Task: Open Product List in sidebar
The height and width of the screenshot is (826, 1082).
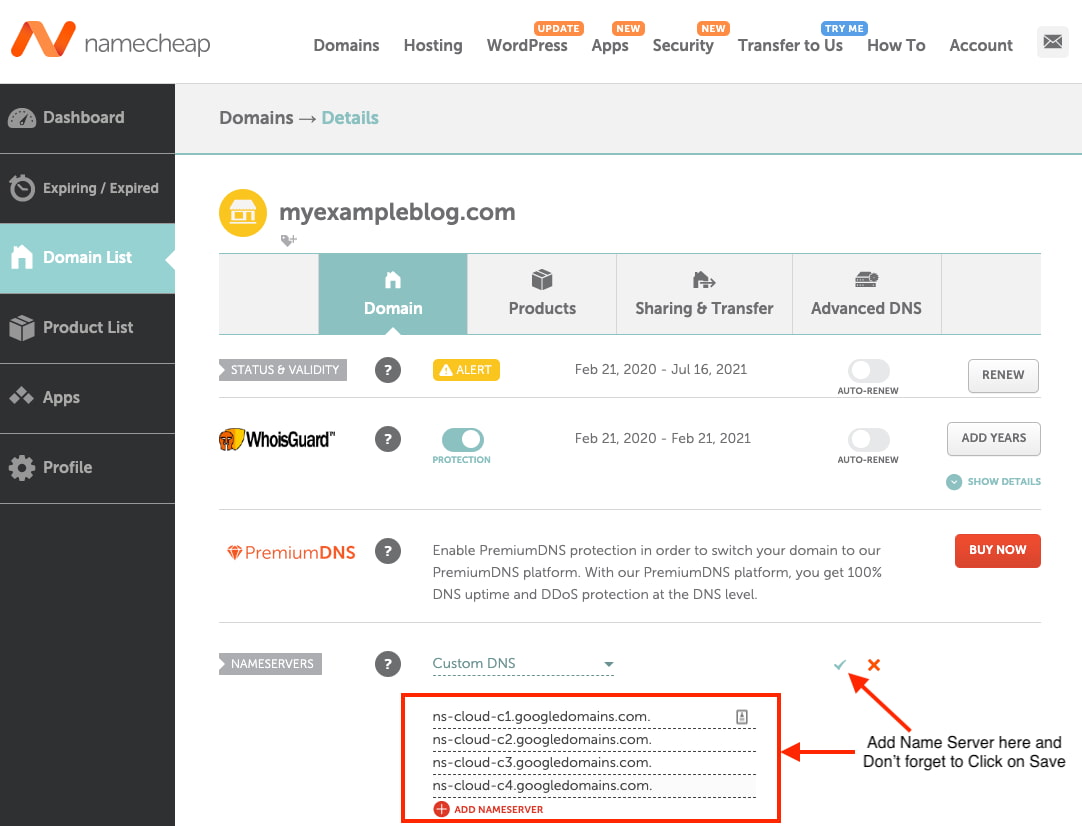Action: 87,328
